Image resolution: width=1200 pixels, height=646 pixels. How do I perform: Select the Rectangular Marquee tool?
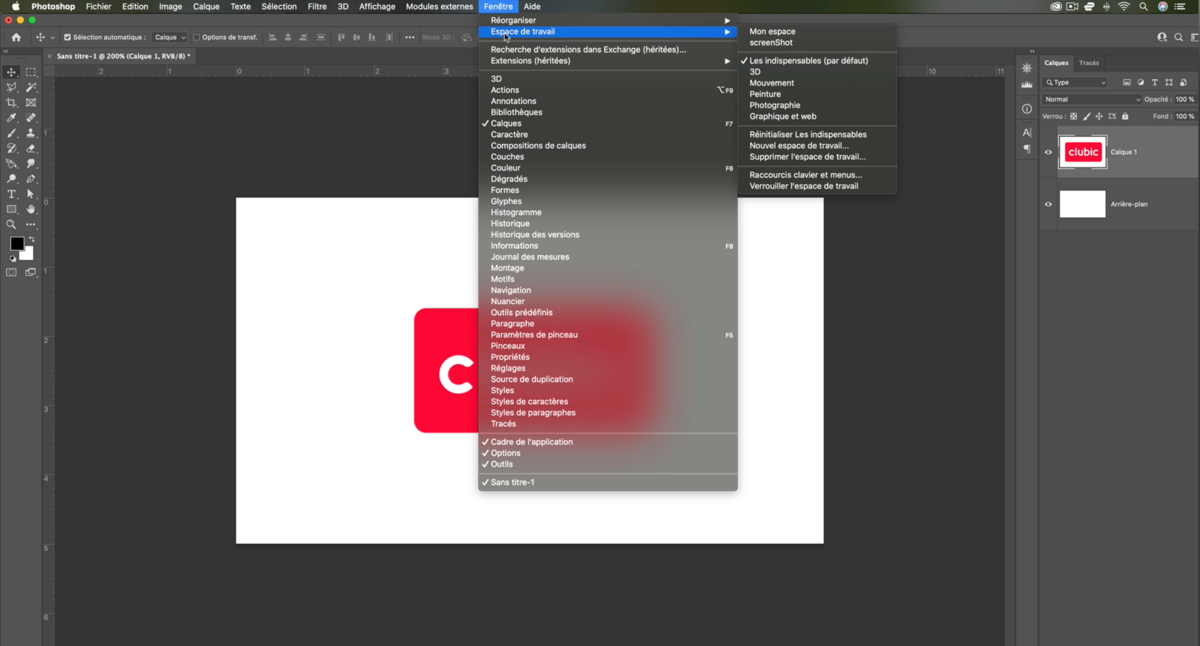(x=31, y=72)
